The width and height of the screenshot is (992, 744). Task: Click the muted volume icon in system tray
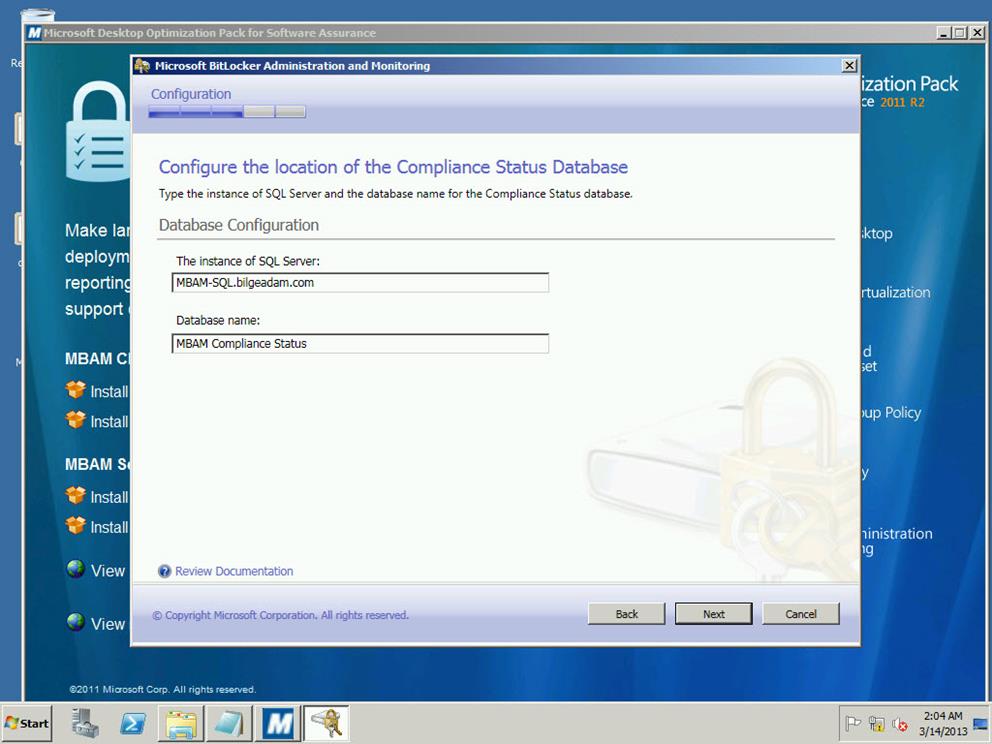(x=900, y=724)
